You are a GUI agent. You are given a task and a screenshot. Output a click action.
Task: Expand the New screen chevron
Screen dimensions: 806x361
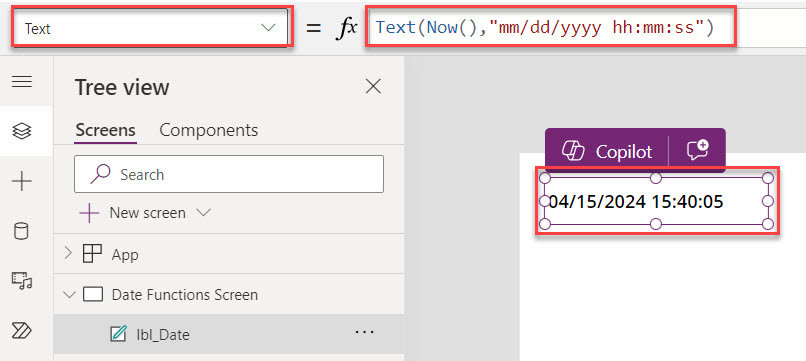(204, 212)
